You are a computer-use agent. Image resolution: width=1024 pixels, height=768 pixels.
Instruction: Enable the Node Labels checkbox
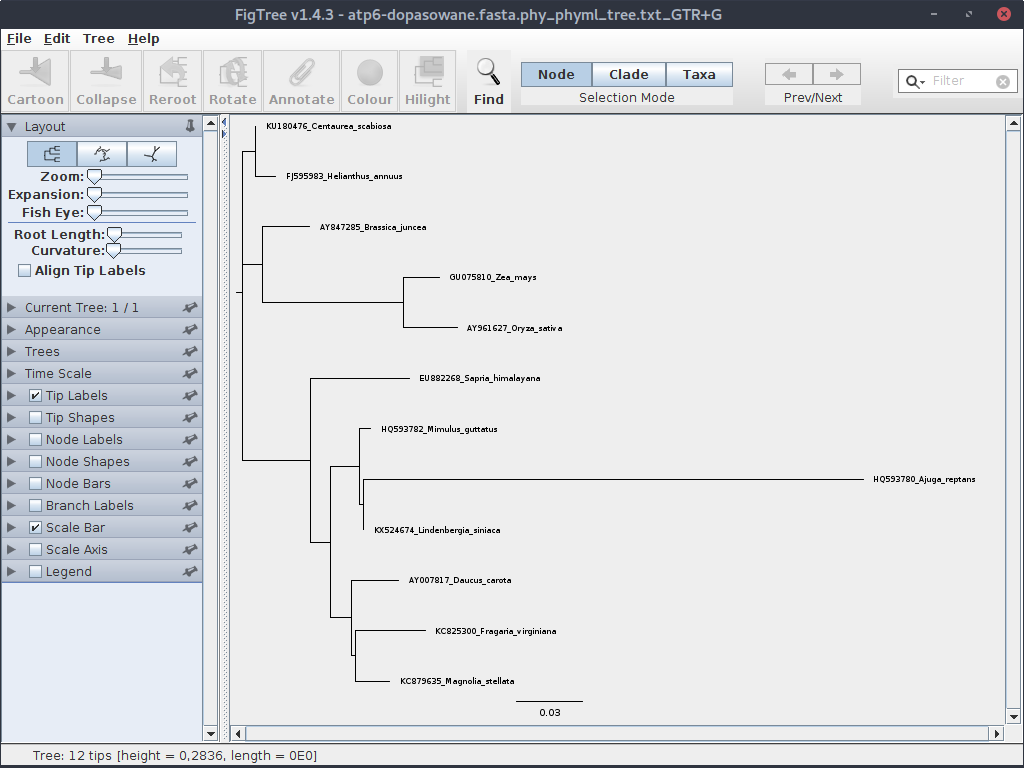36,440
